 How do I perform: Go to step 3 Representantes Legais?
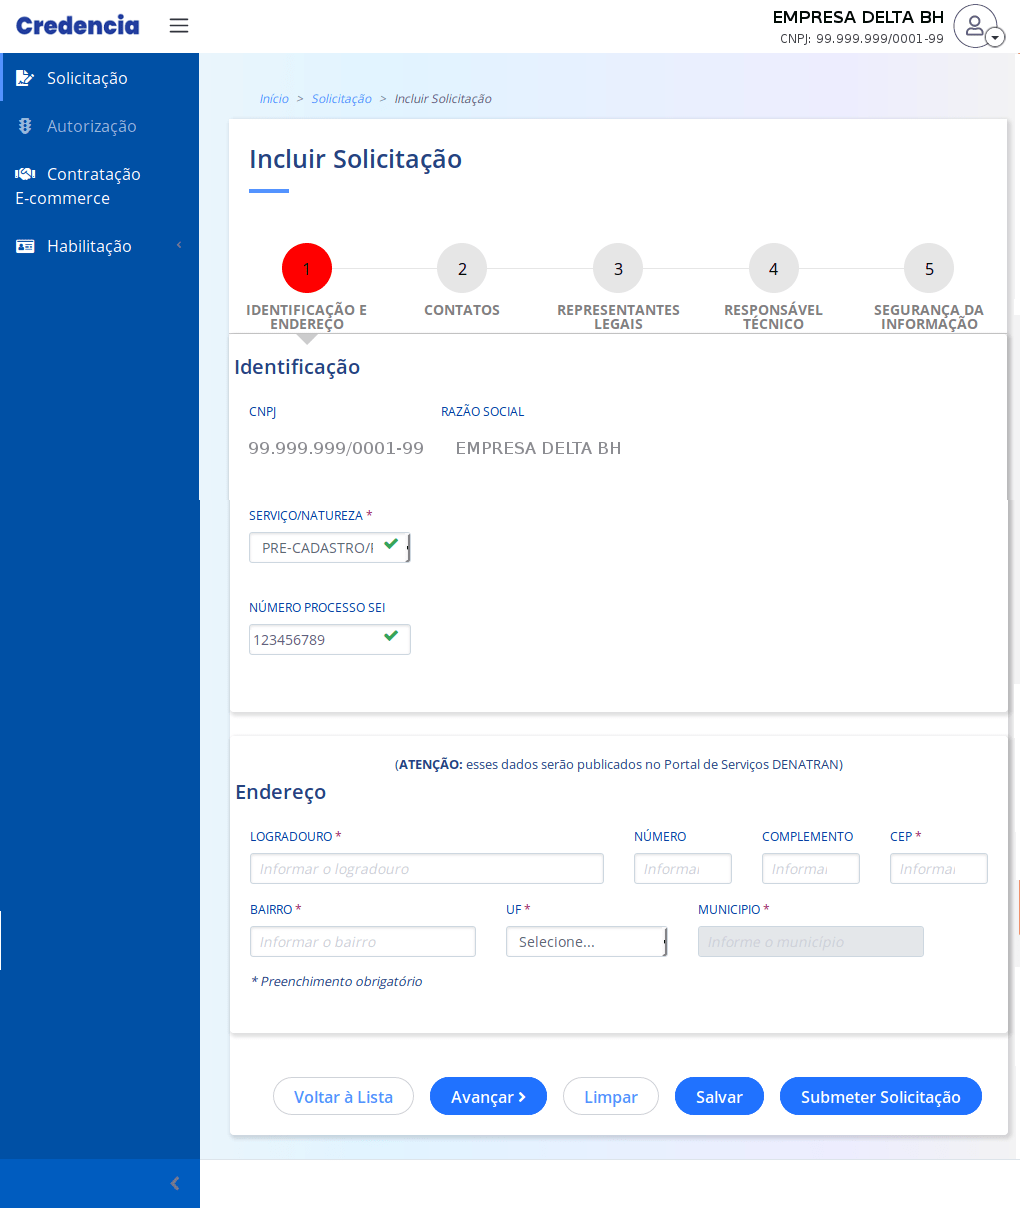tap(618, 269)
